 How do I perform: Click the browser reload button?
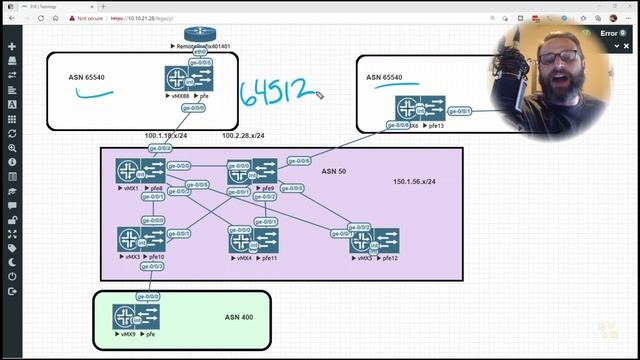tap(41, 18)
